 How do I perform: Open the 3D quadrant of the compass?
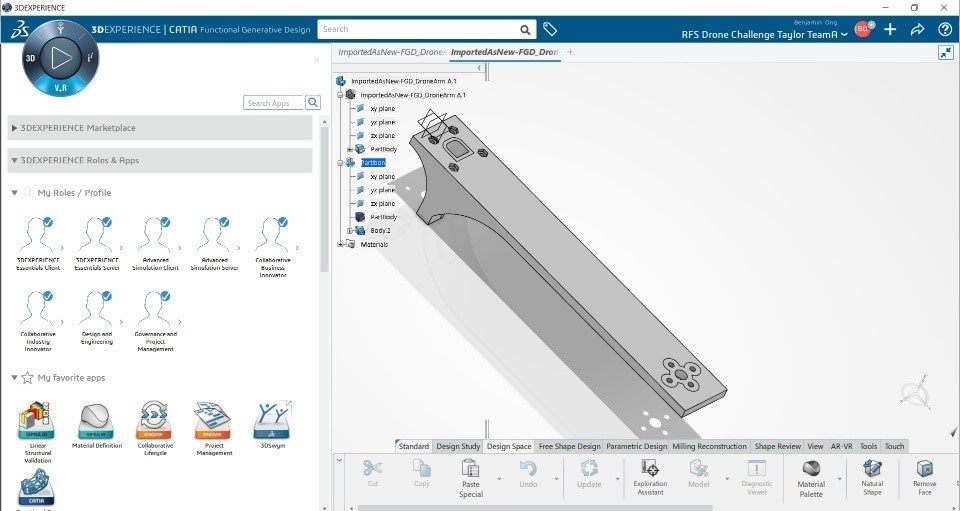coord(31,58)
